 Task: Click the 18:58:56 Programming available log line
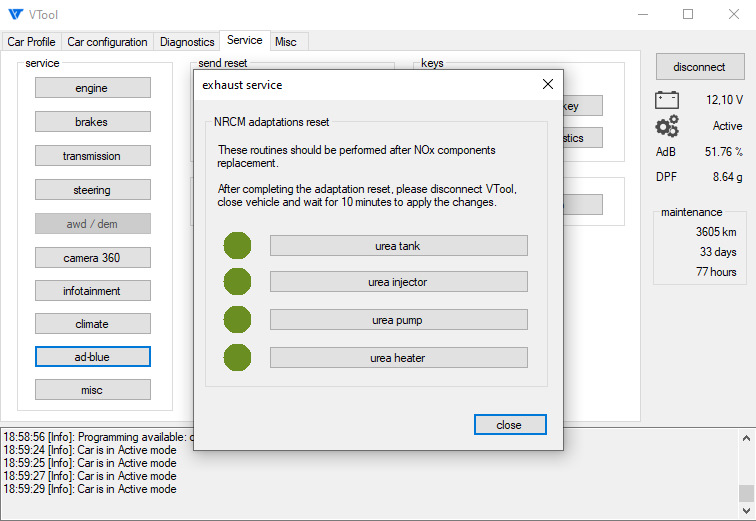tap(98, 437)
